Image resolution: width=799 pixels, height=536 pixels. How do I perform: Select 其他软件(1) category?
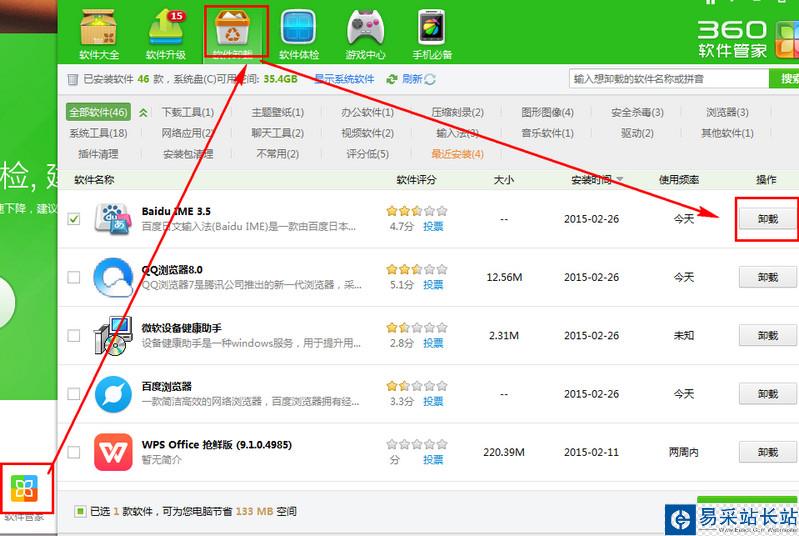(727, 133)
